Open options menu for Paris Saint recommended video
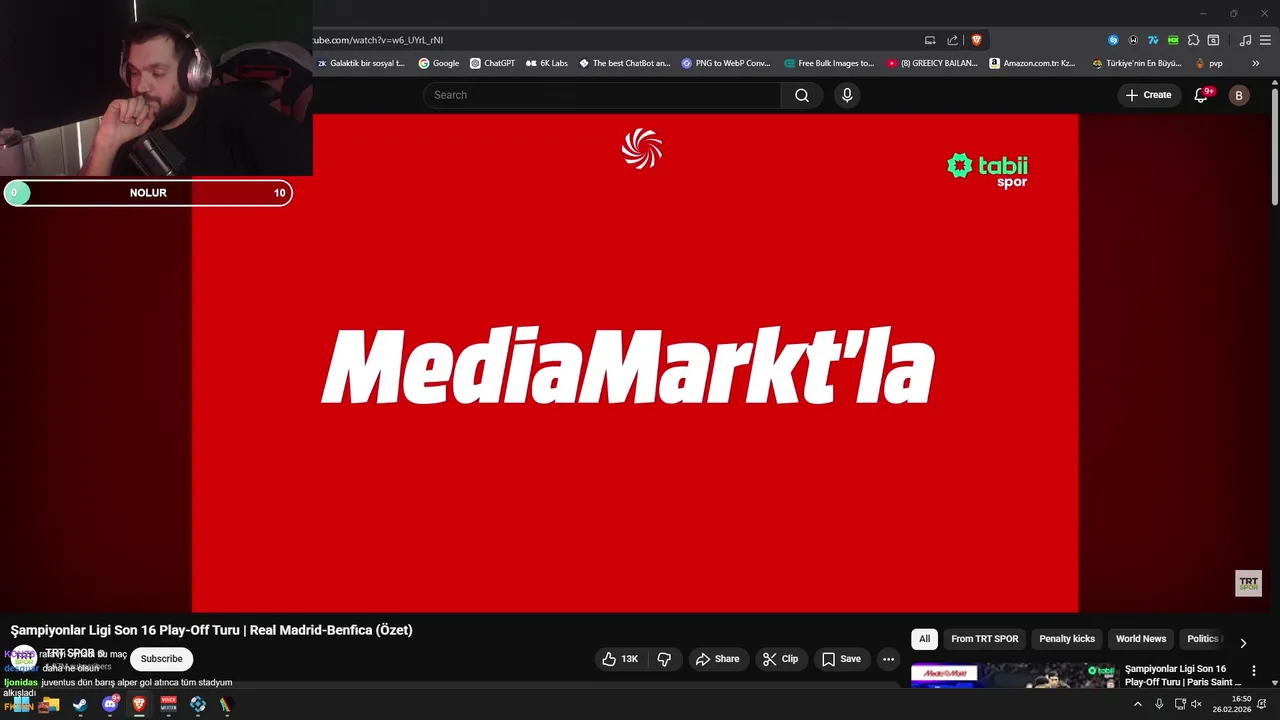Image resolution: width=1280 pixels, height=720 pixels. pyautogui.click(x=1254, y=671)
